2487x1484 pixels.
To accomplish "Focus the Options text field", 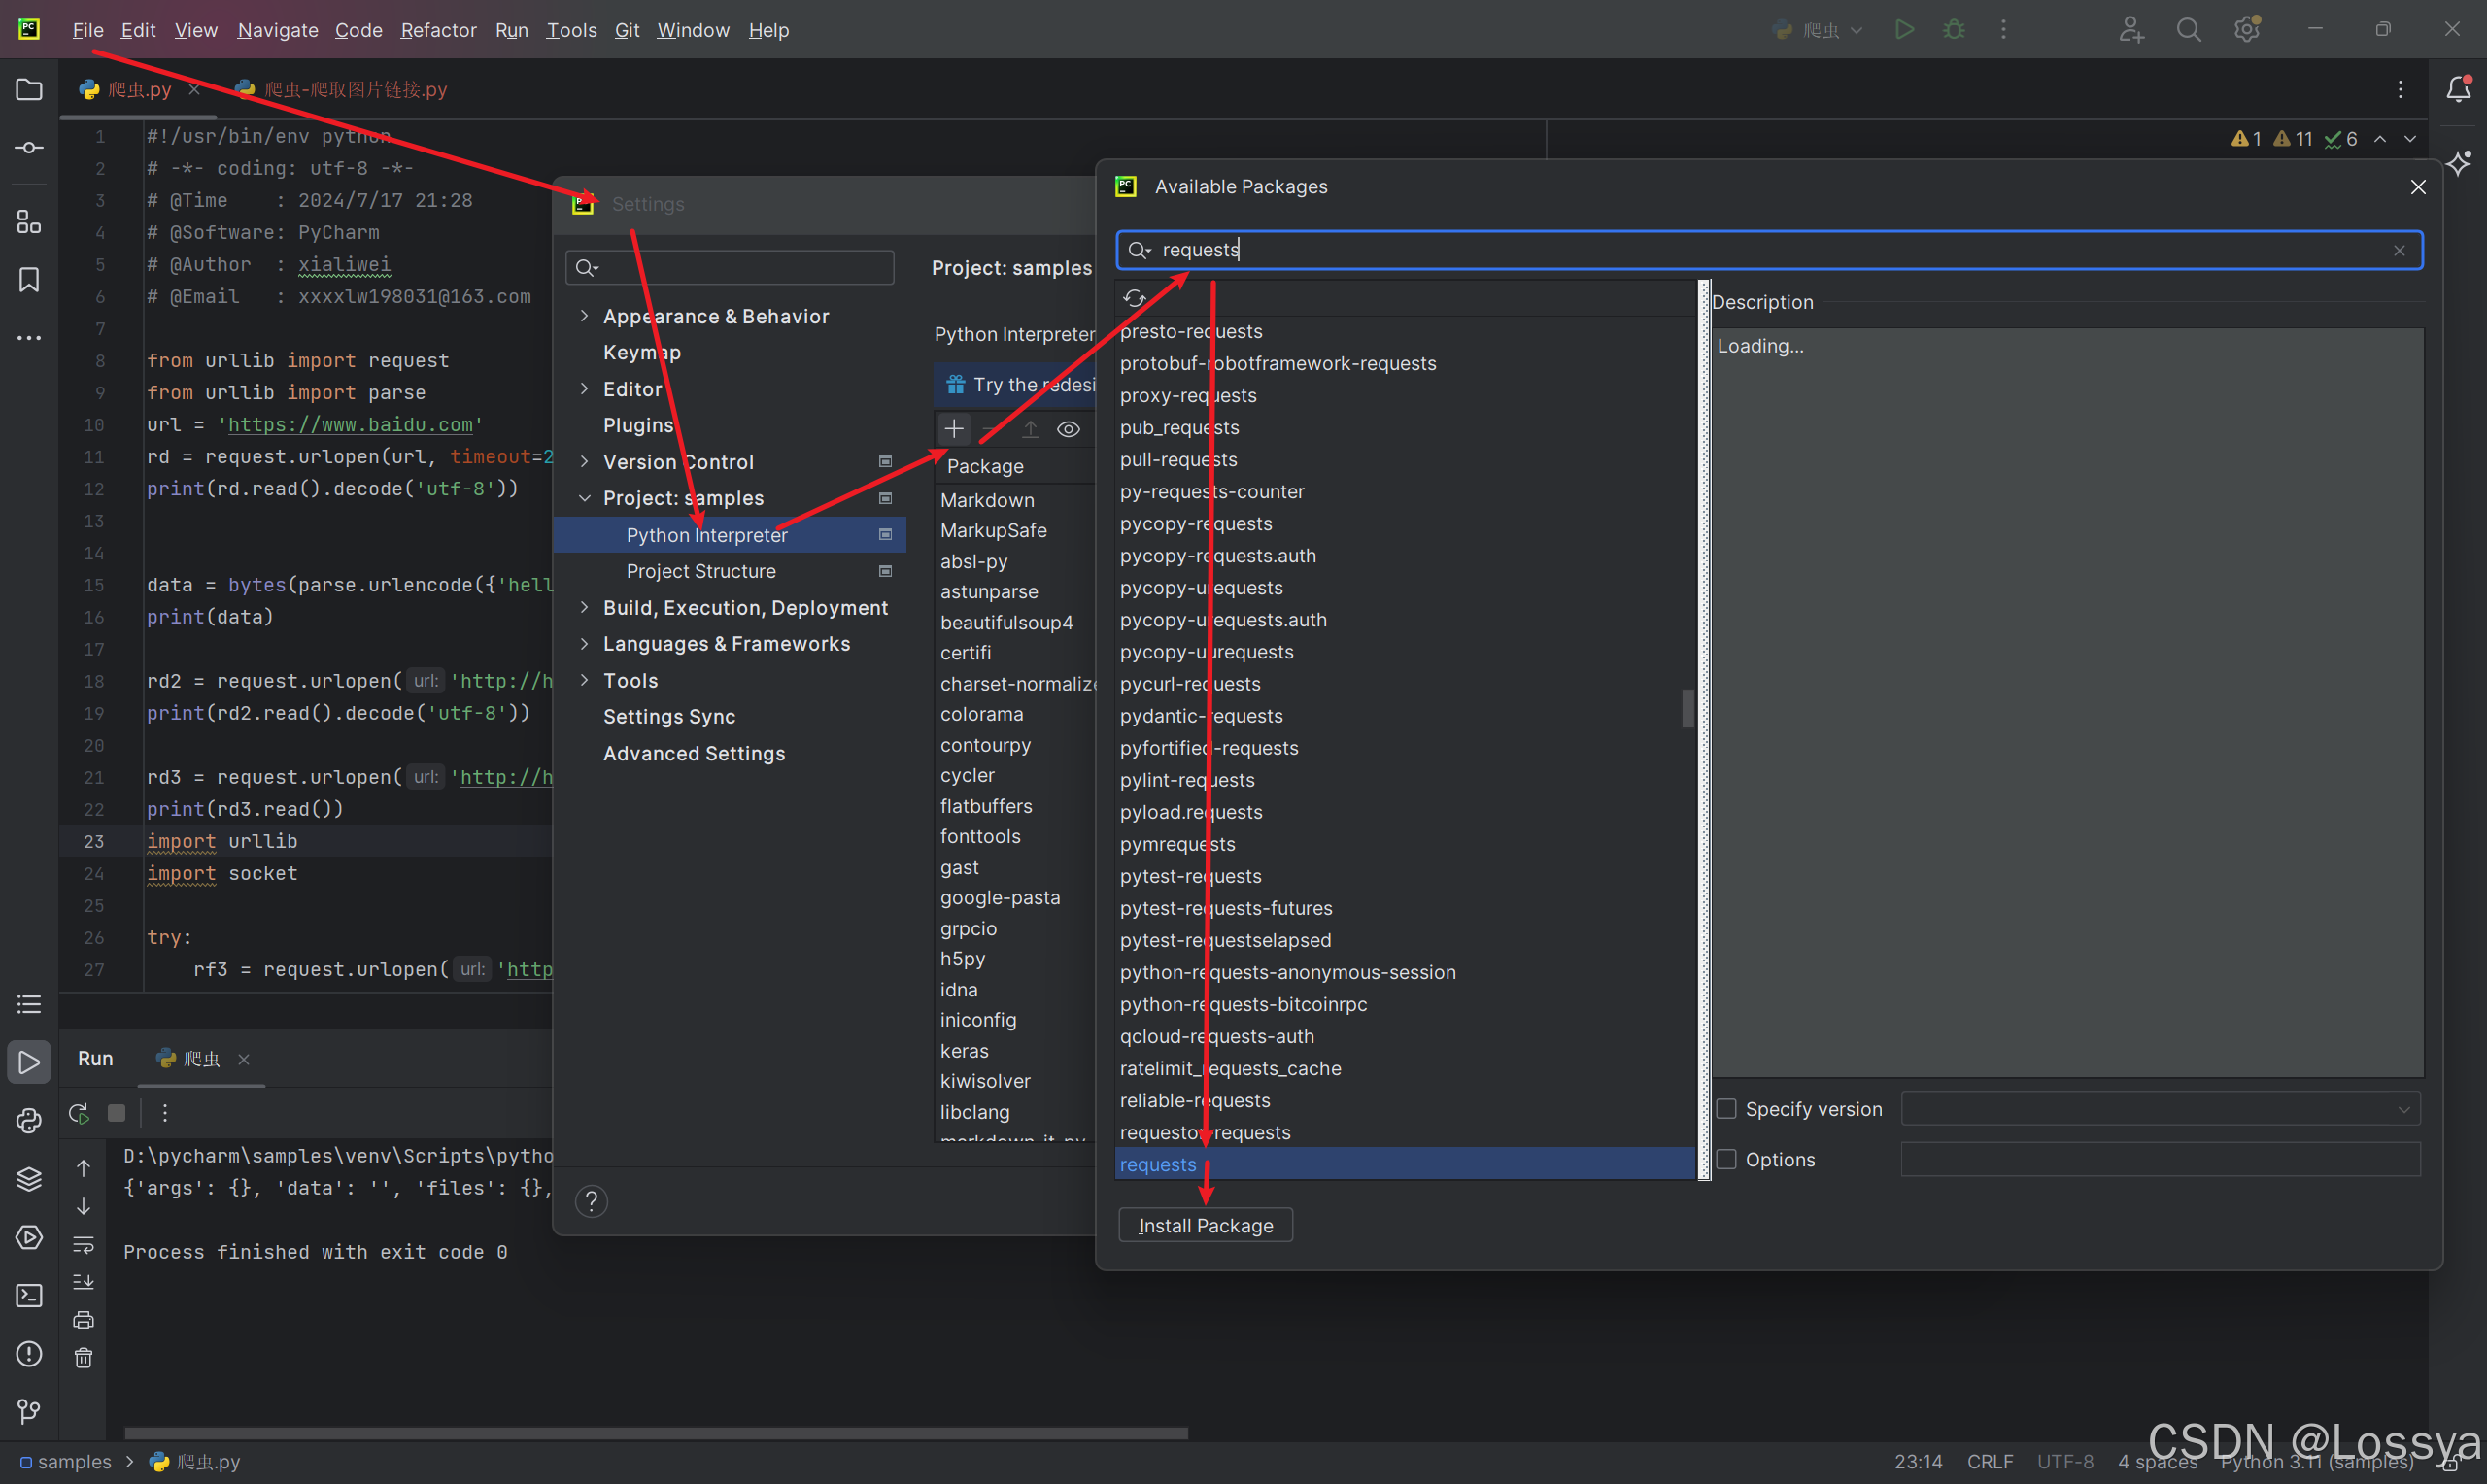I will pos(2160,1159).
